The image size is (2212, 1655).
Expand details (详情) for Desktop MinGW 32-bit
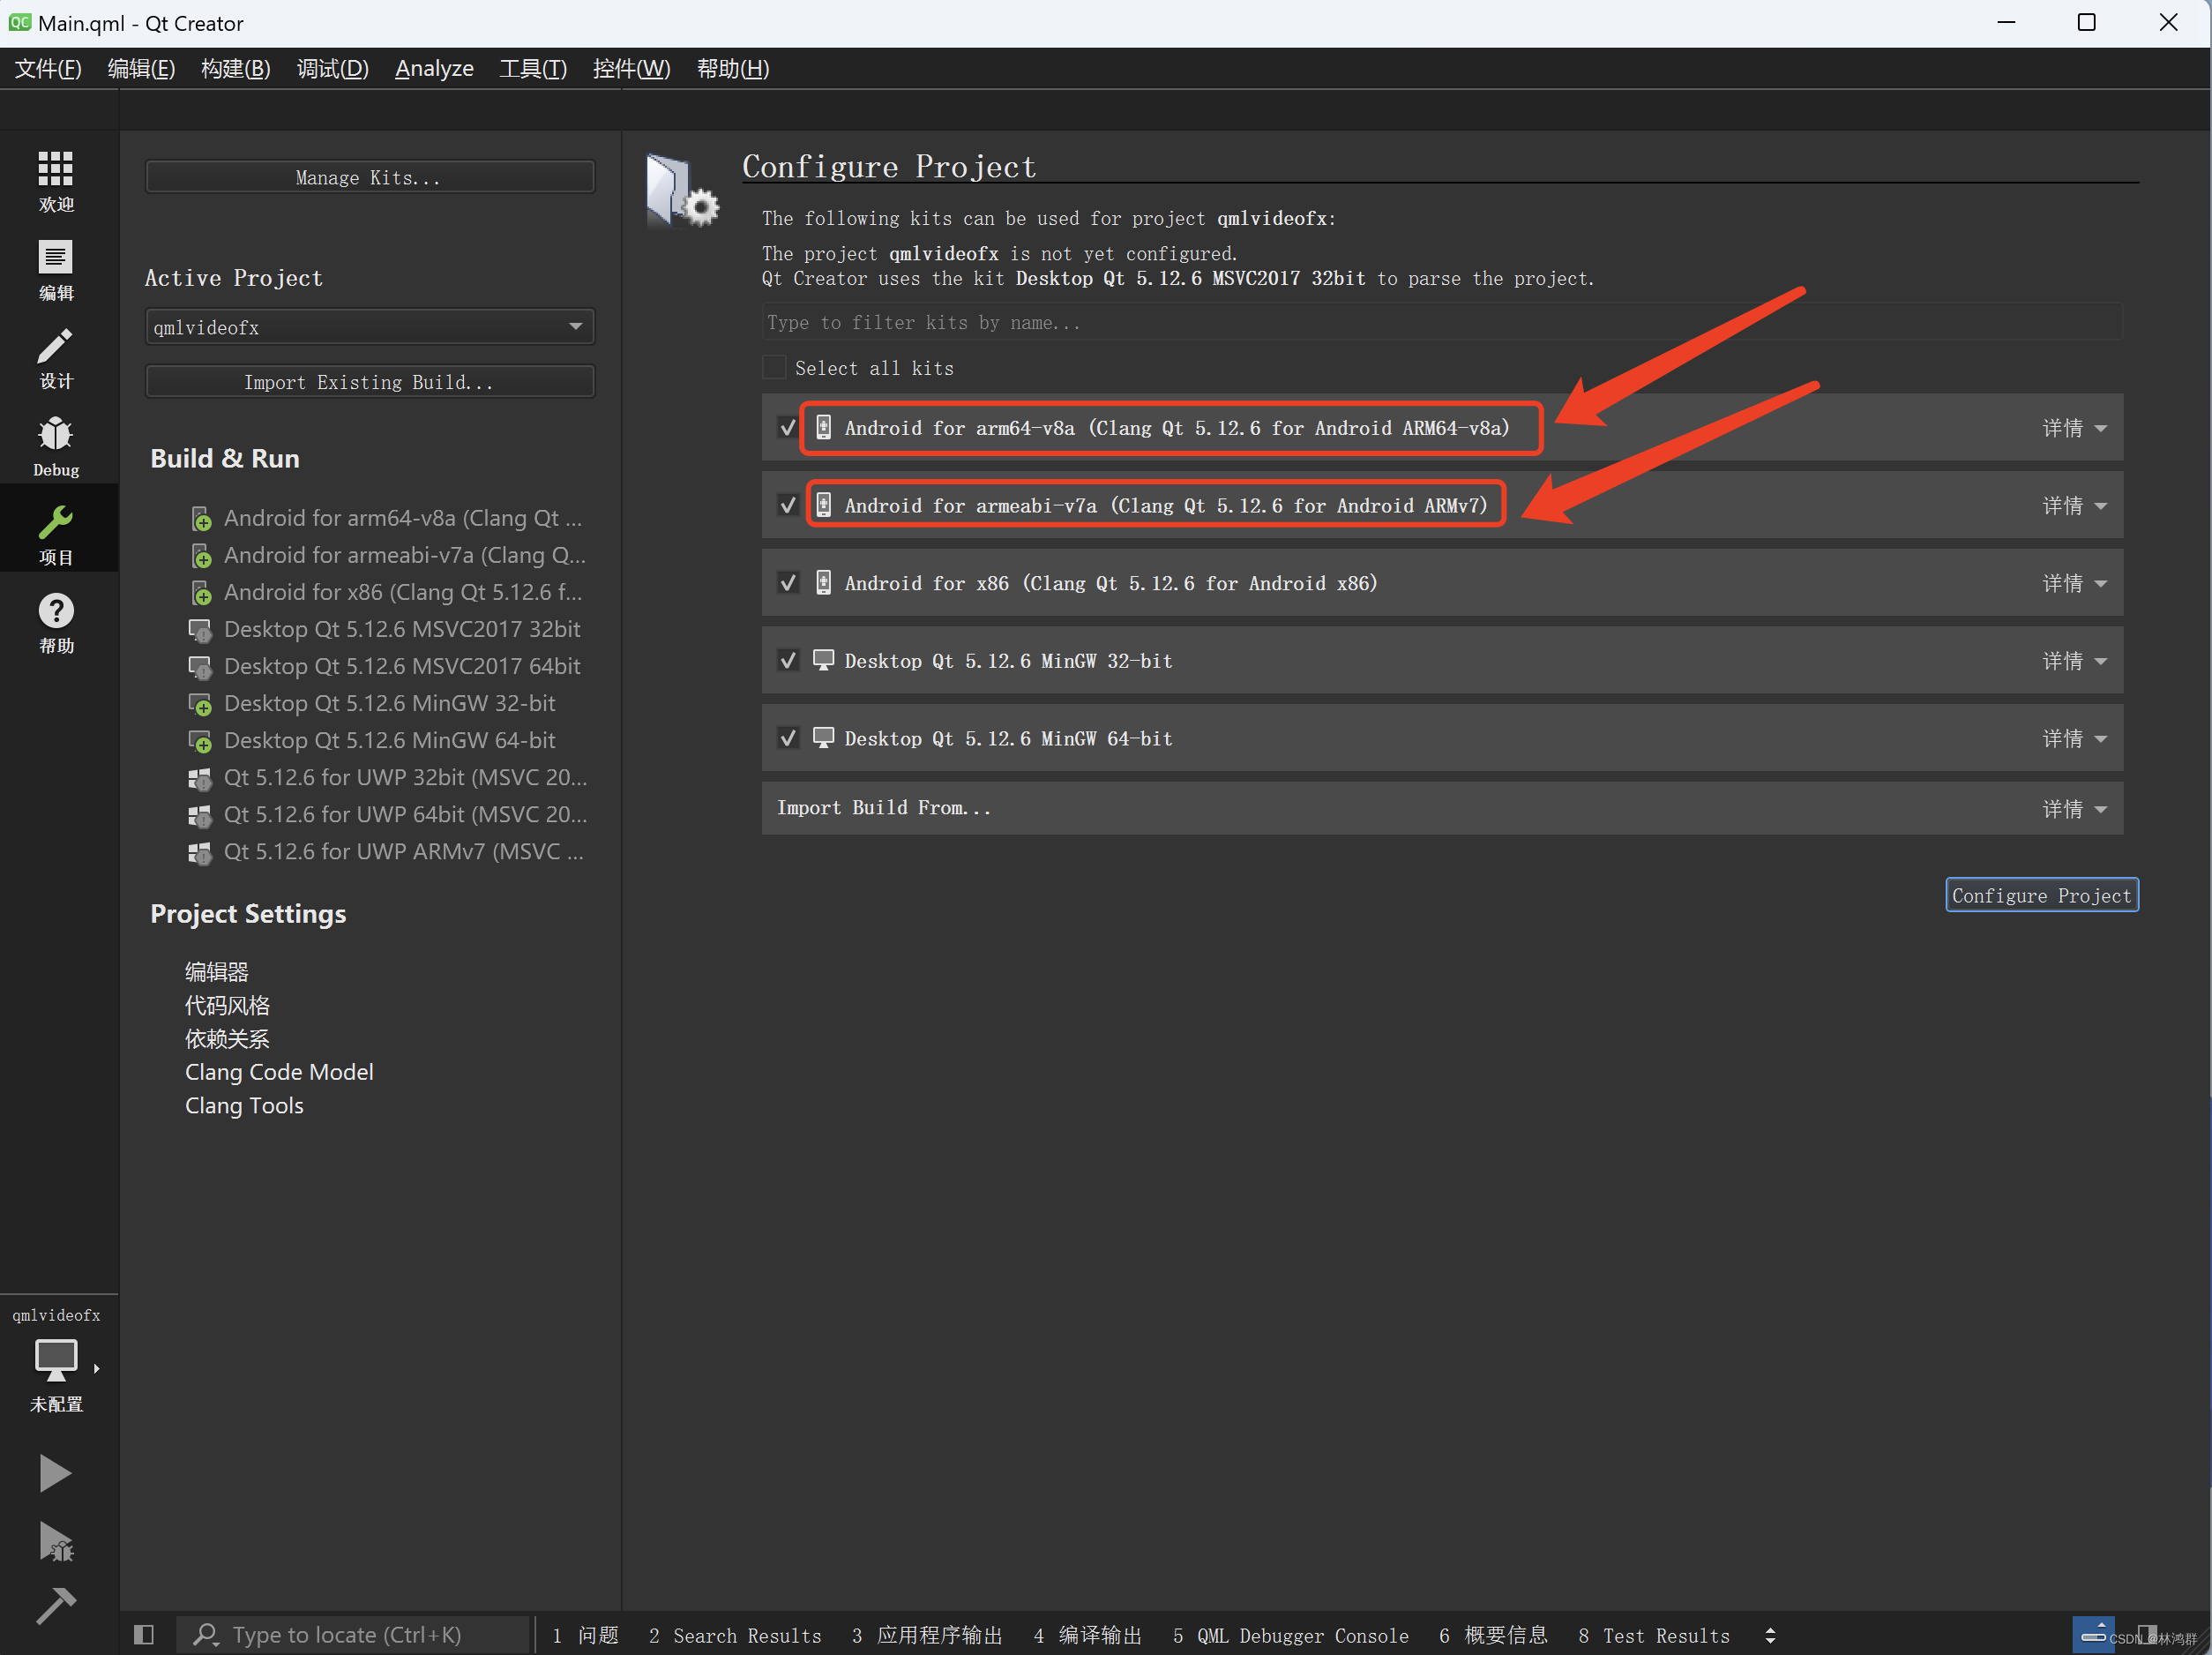coord(2074,661)
